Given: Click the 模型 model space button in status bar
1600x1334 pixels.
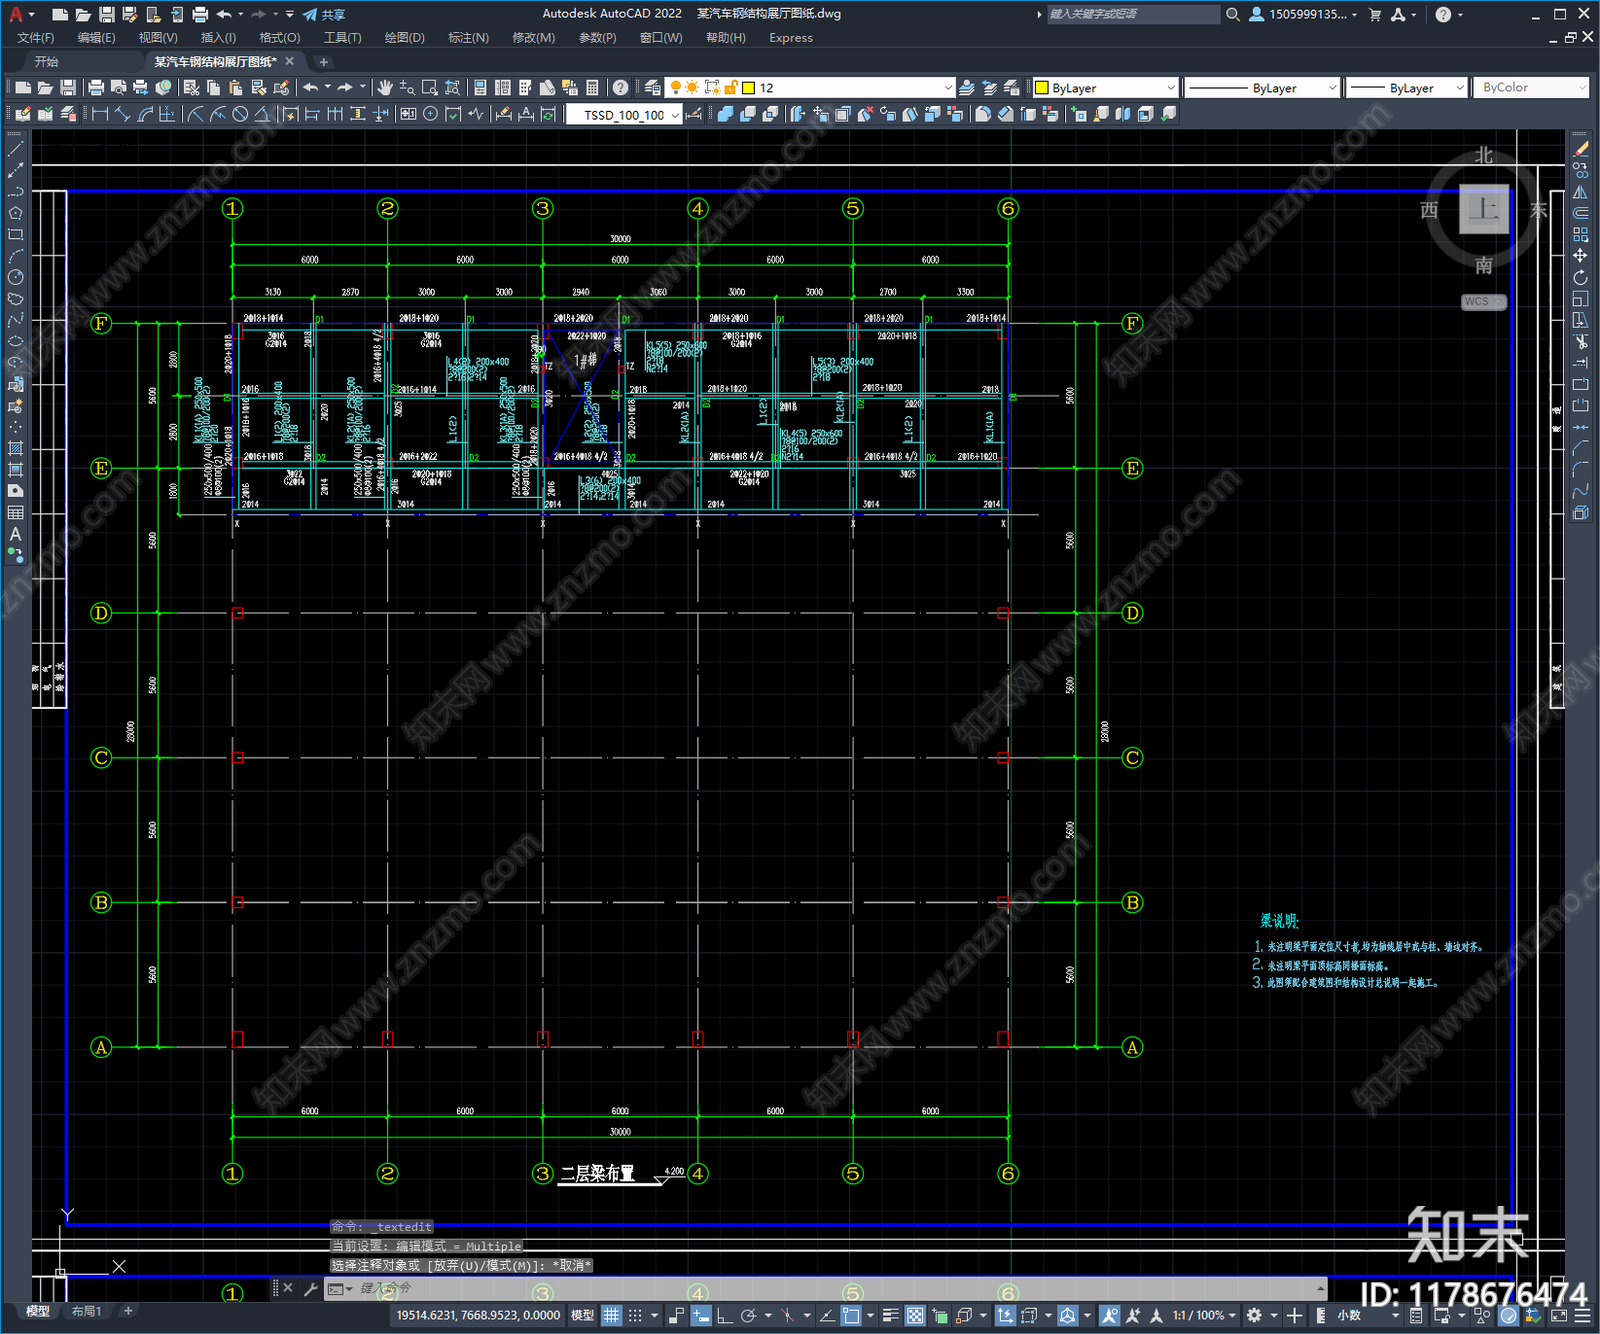Looking at the screenshot, I should pos(582,1316).
